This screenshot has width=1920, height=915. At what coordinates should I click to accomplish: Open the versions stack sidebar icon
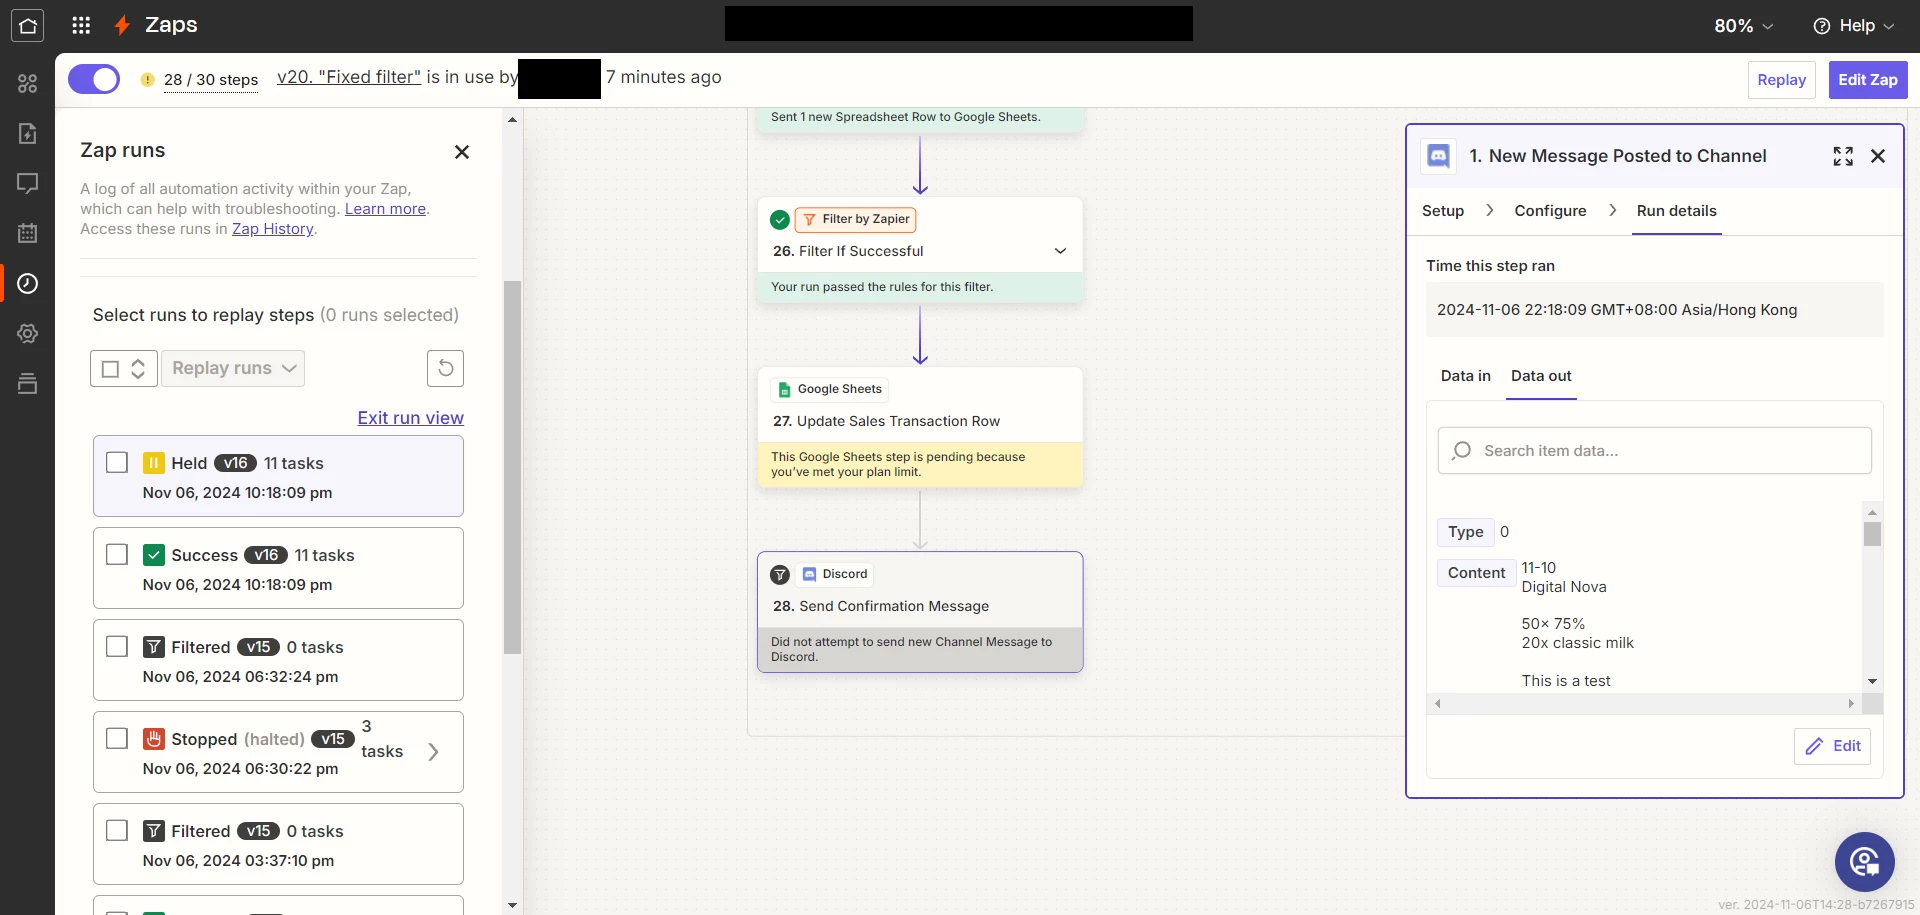coord(28,383)
